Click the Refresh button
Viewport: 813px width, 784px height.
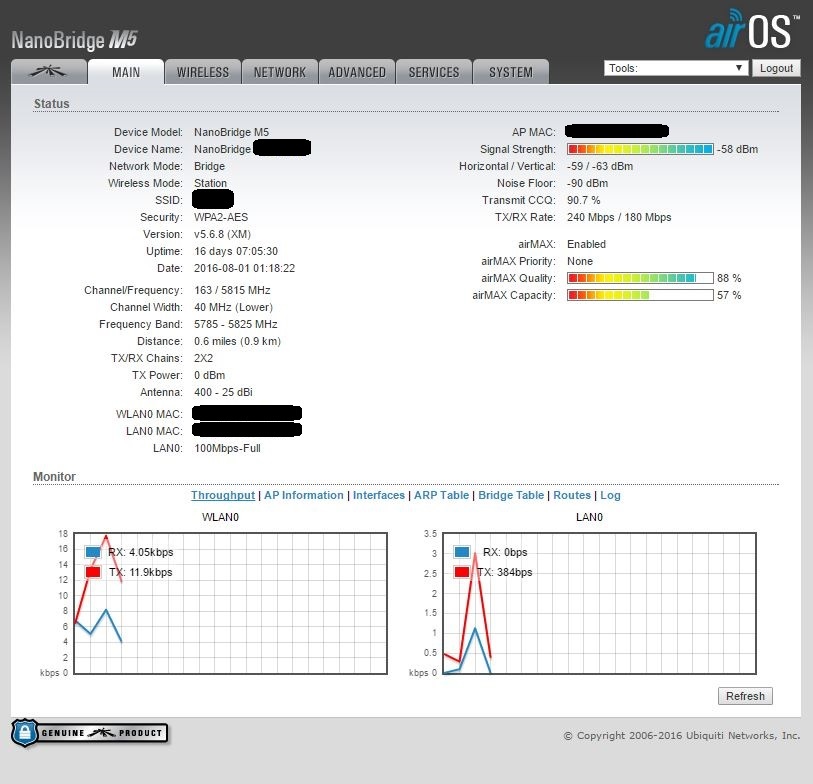[745, 696]
